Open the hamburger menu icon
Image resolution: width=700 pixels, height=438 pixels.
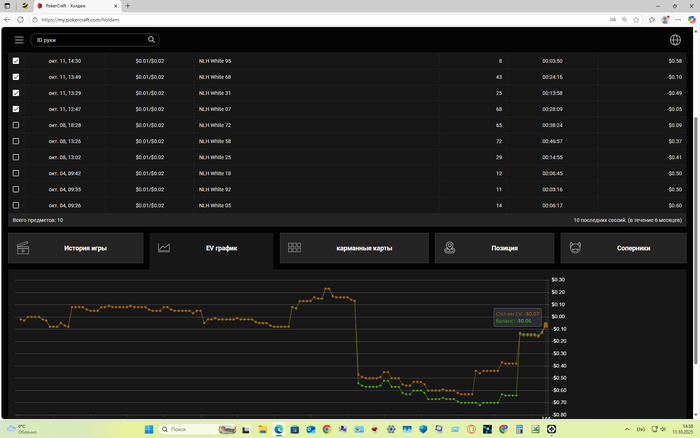point(19,40)
